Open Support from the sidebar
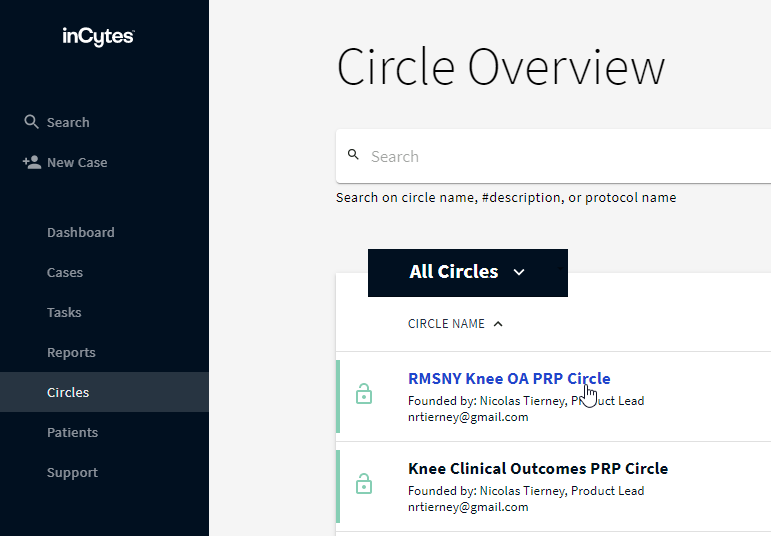Viewport: 771px width, 536px height. (72, 472)
